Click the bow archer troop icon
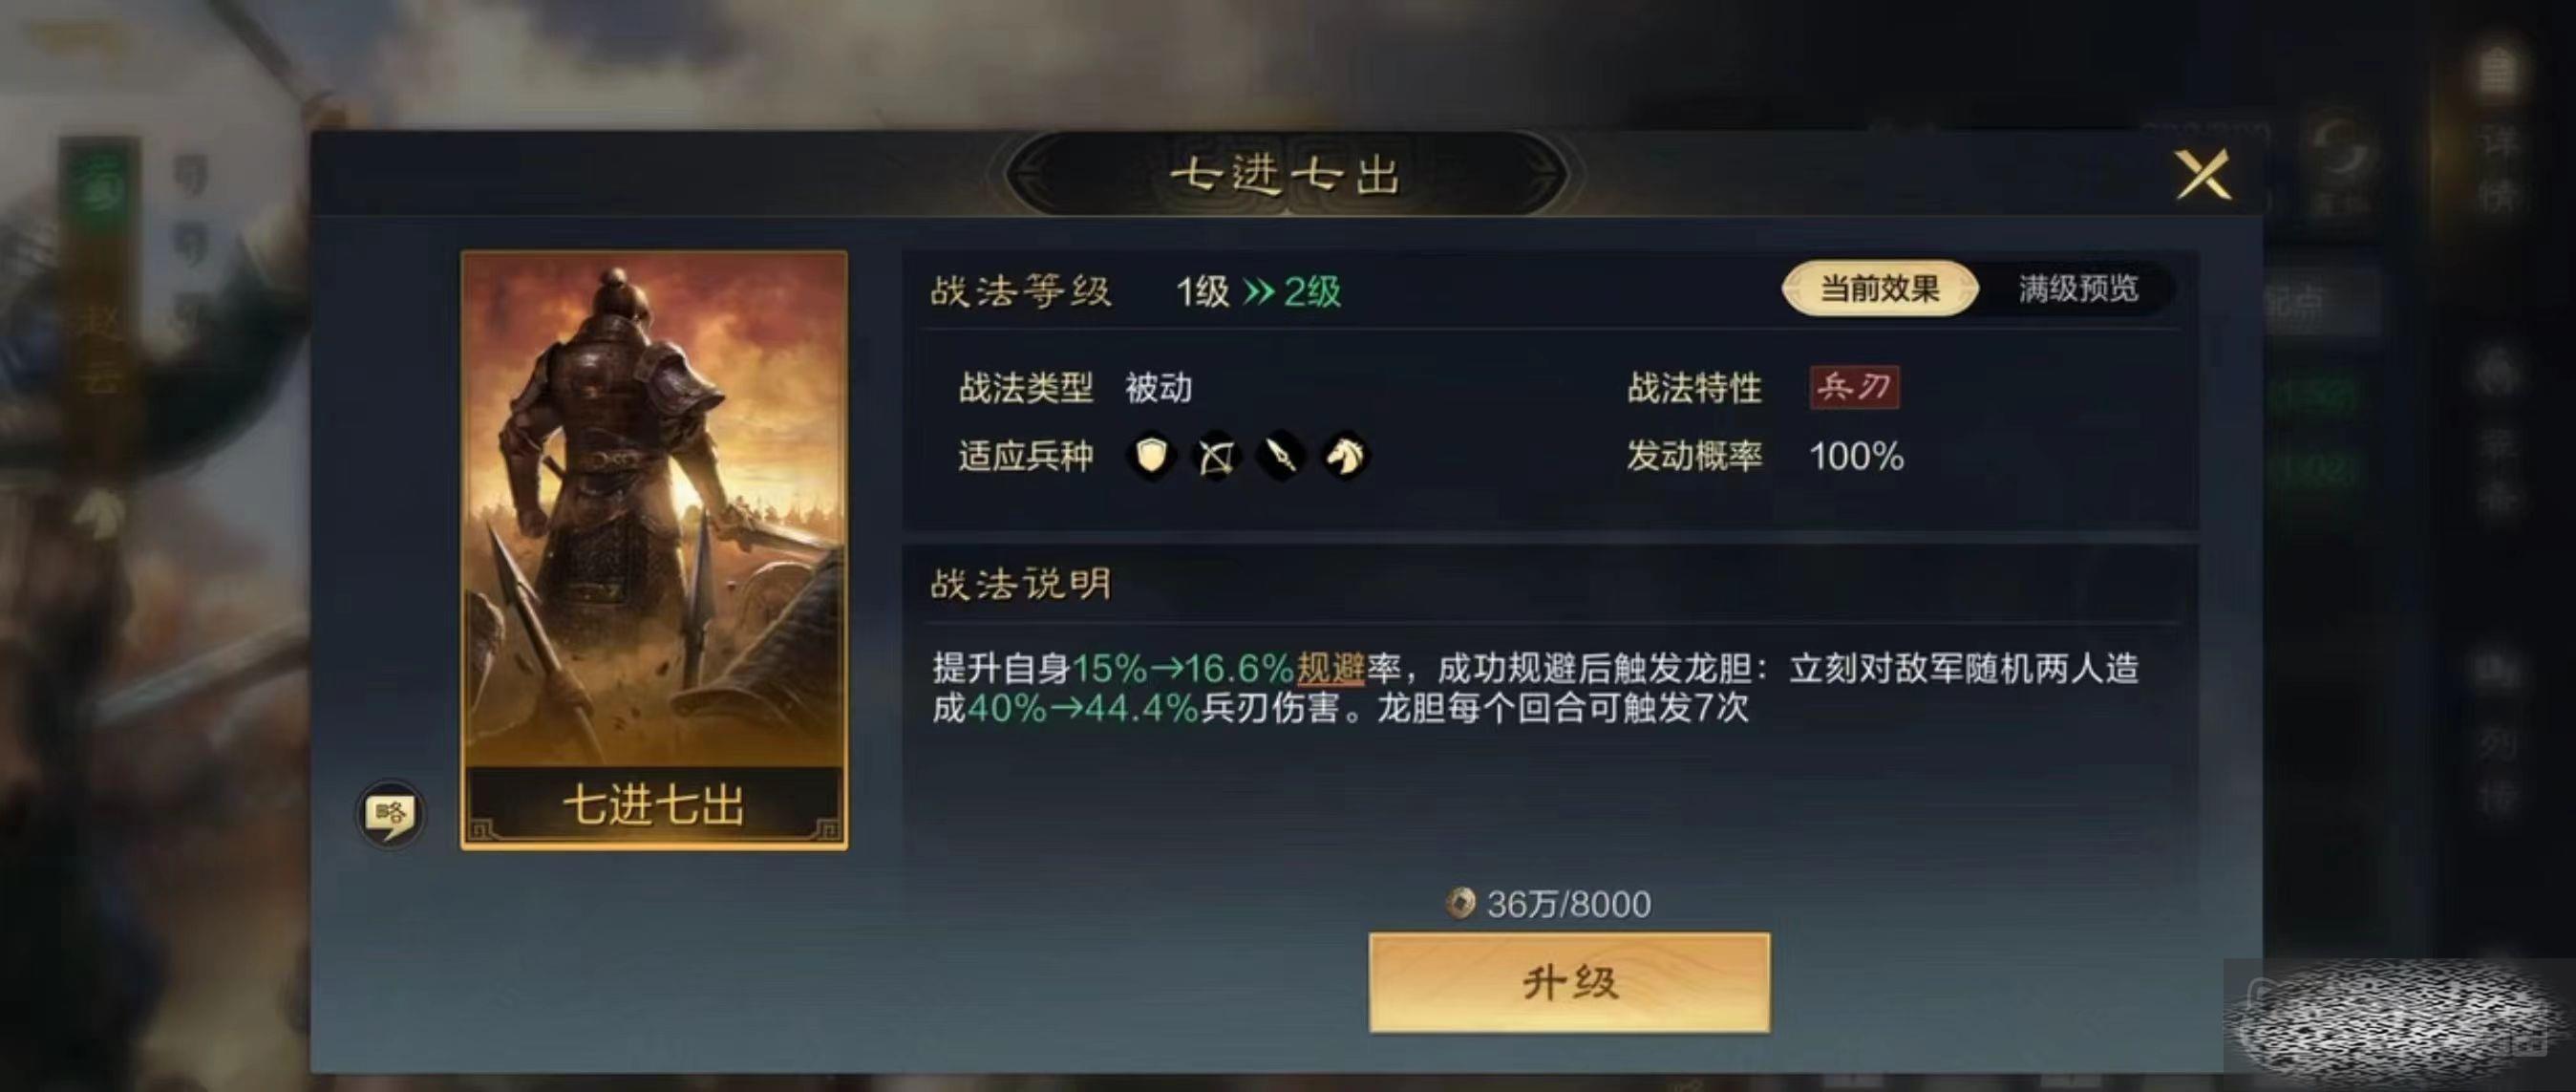 tap(1216, 457)
